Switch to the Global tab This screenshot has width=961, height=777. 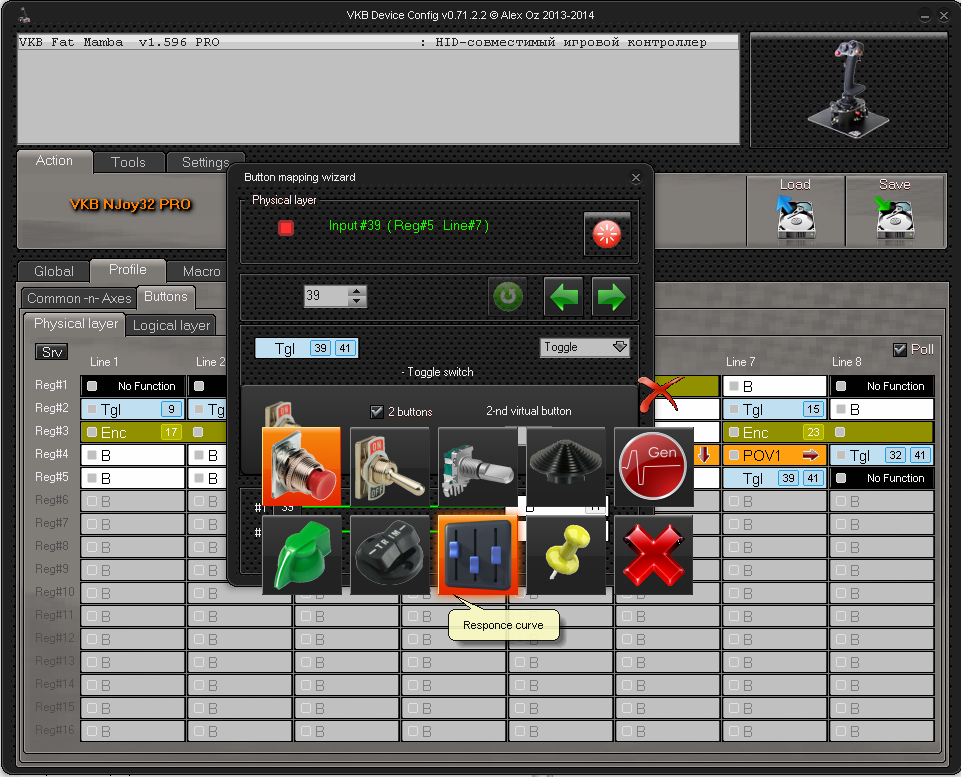pos(54,271)
